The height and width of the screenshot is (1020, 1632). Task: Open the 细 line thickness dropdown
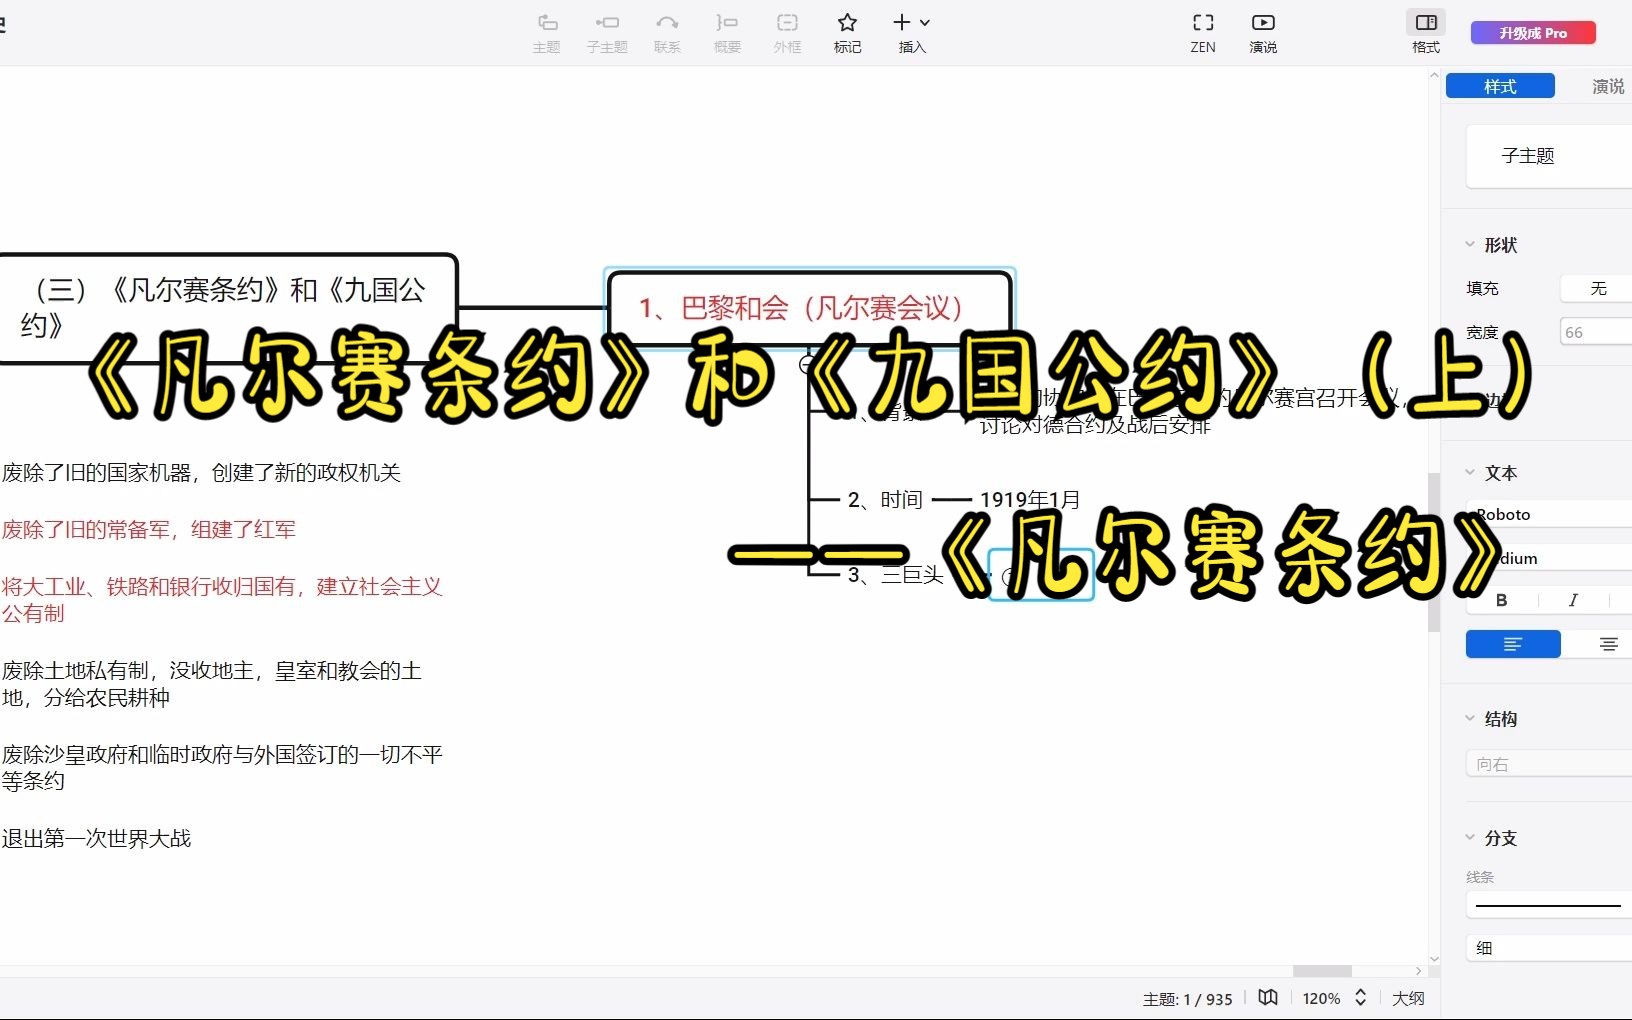[x=1549, y=948]
